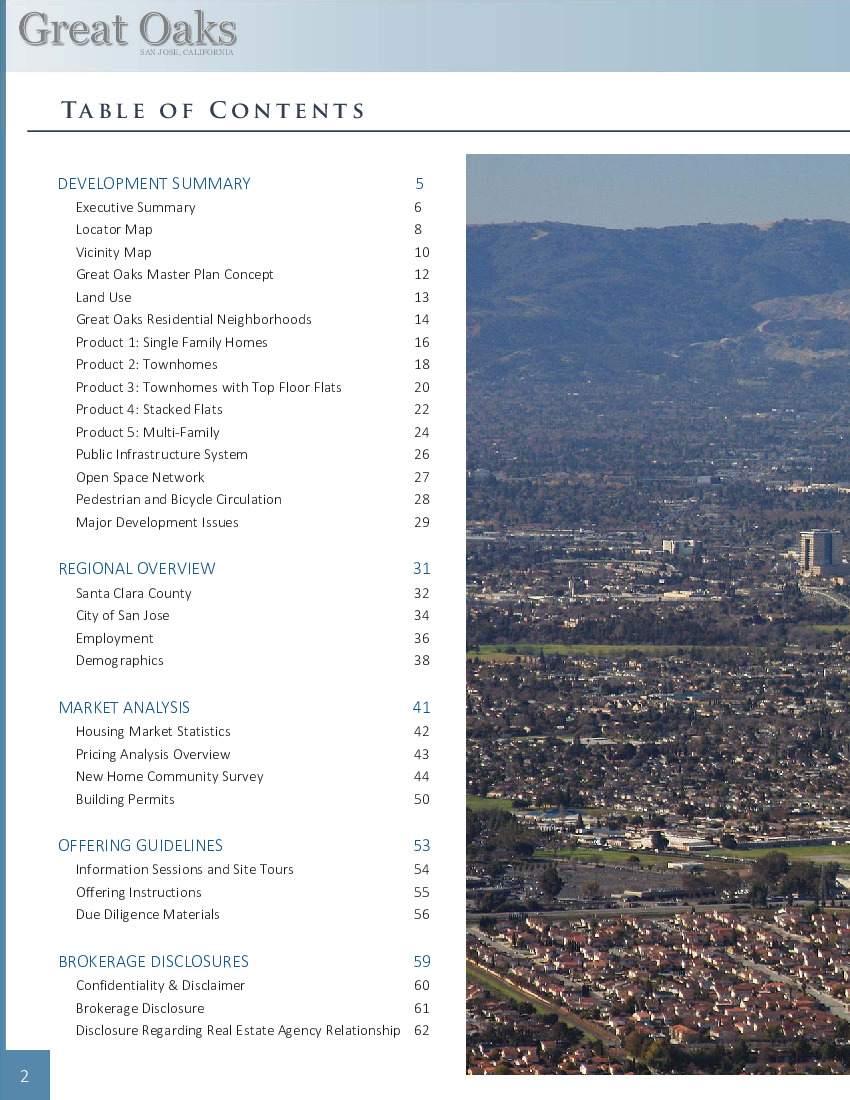Open the MARKET ANALYSIS section heading
Viewport: 850px width, 1100px height.
124,708
